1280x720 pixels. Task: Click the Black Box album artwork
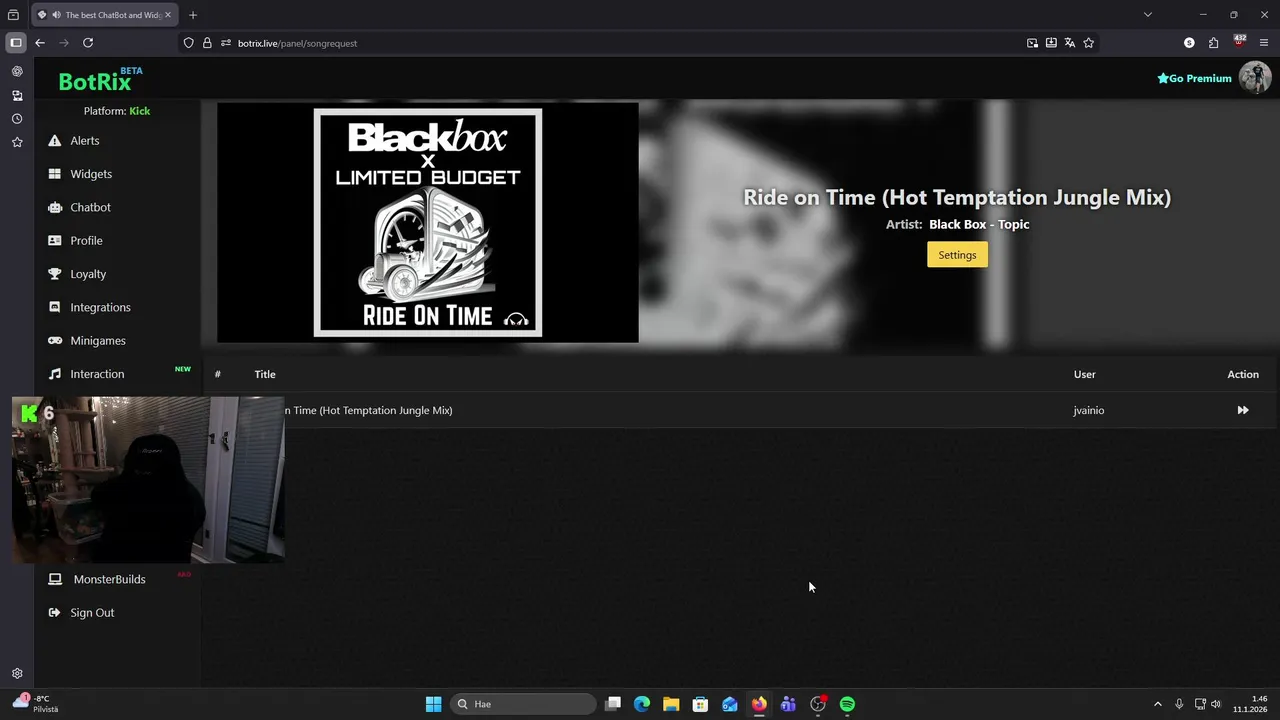[x=428, y=223]
